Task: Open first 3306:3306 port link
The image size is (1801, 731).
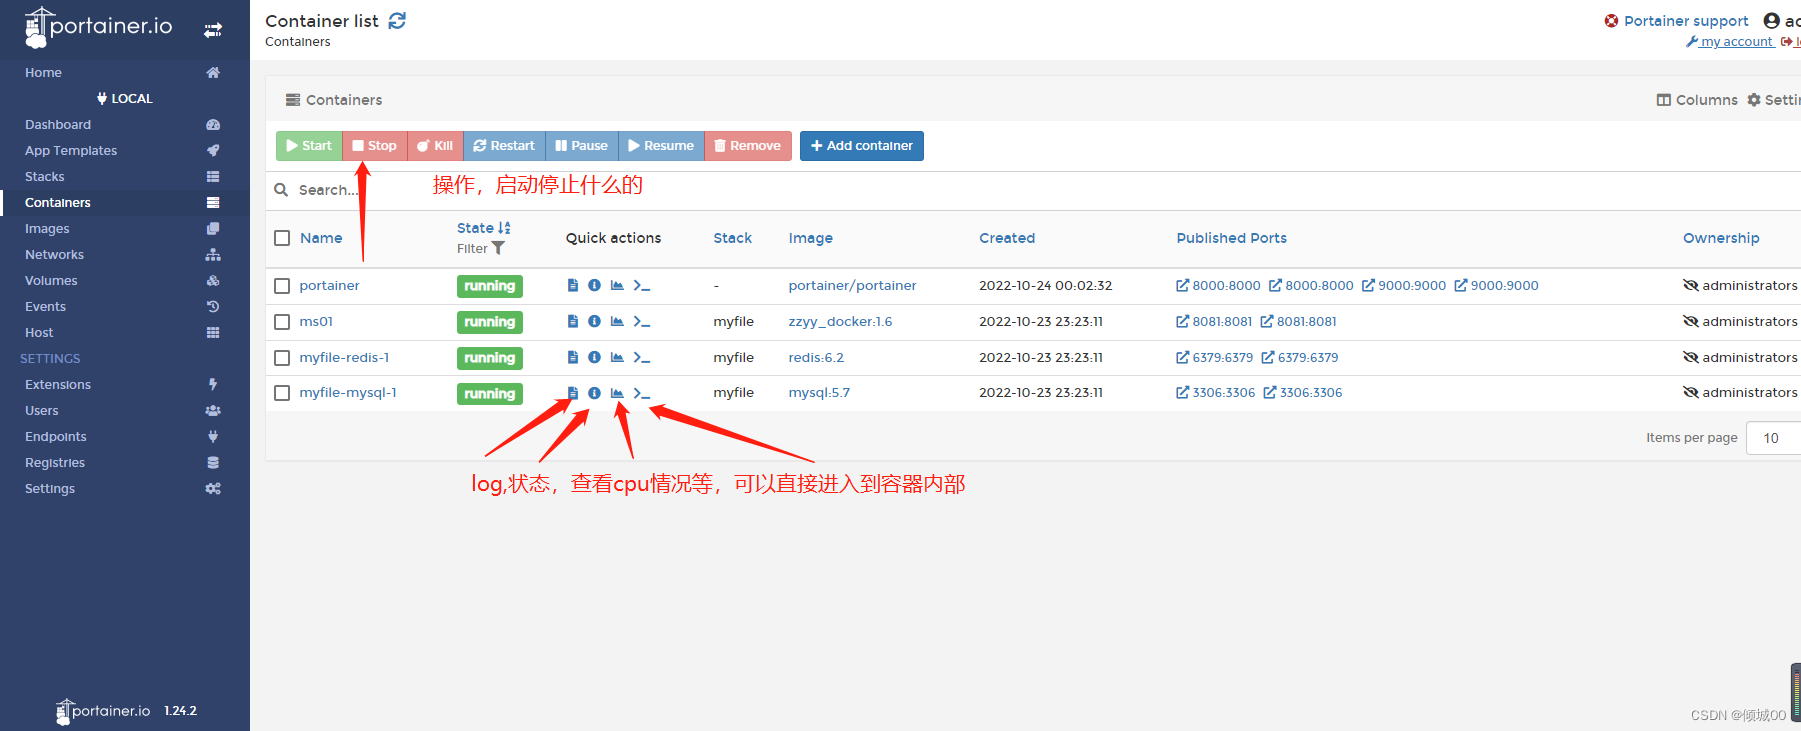Action: (x=1215, y=393)
